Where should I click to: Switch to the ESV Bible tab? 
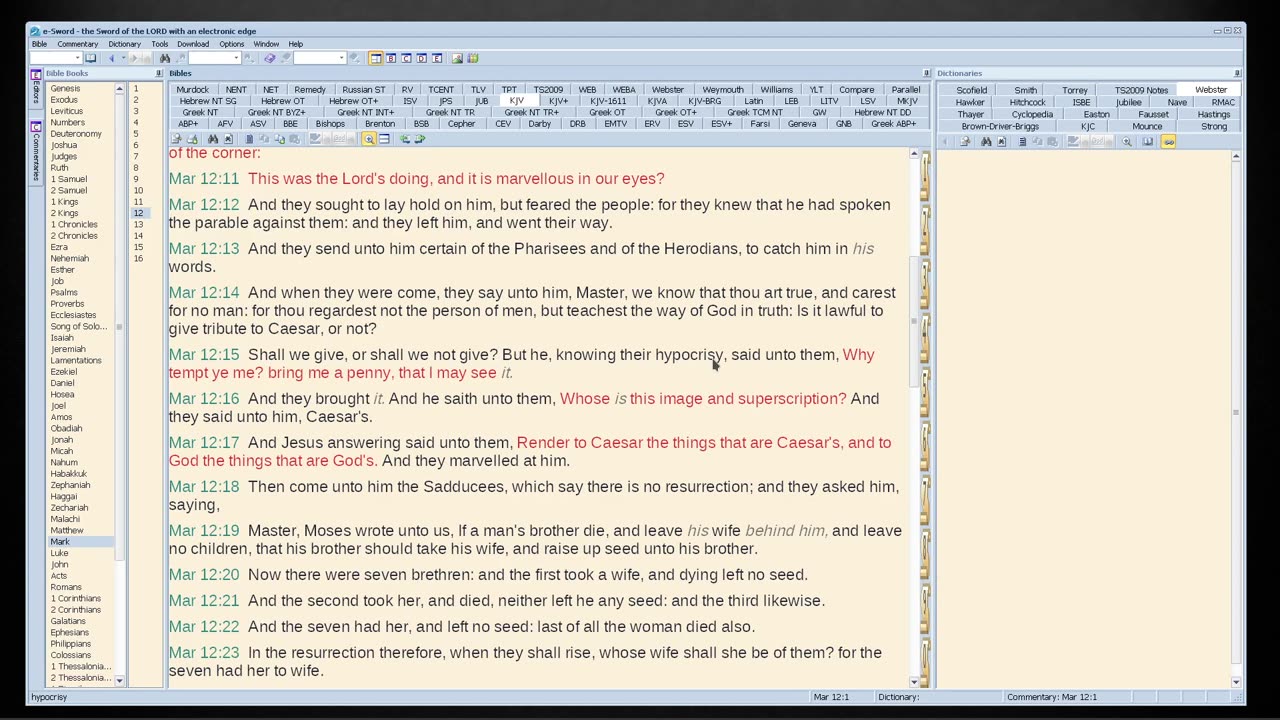(x=685, y=124)
